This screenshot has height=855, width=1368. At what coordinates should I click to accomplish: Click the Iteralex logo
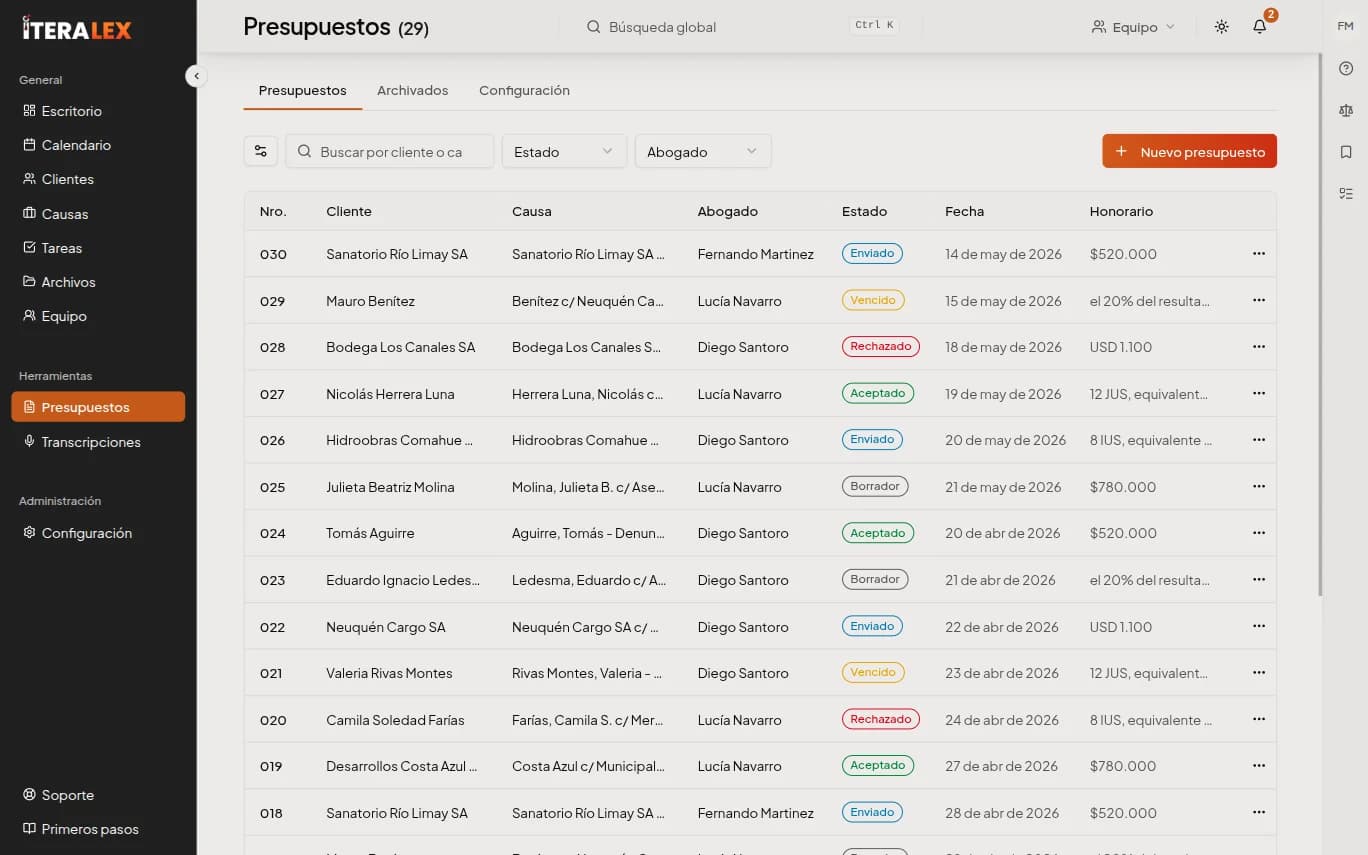point(77,29)
